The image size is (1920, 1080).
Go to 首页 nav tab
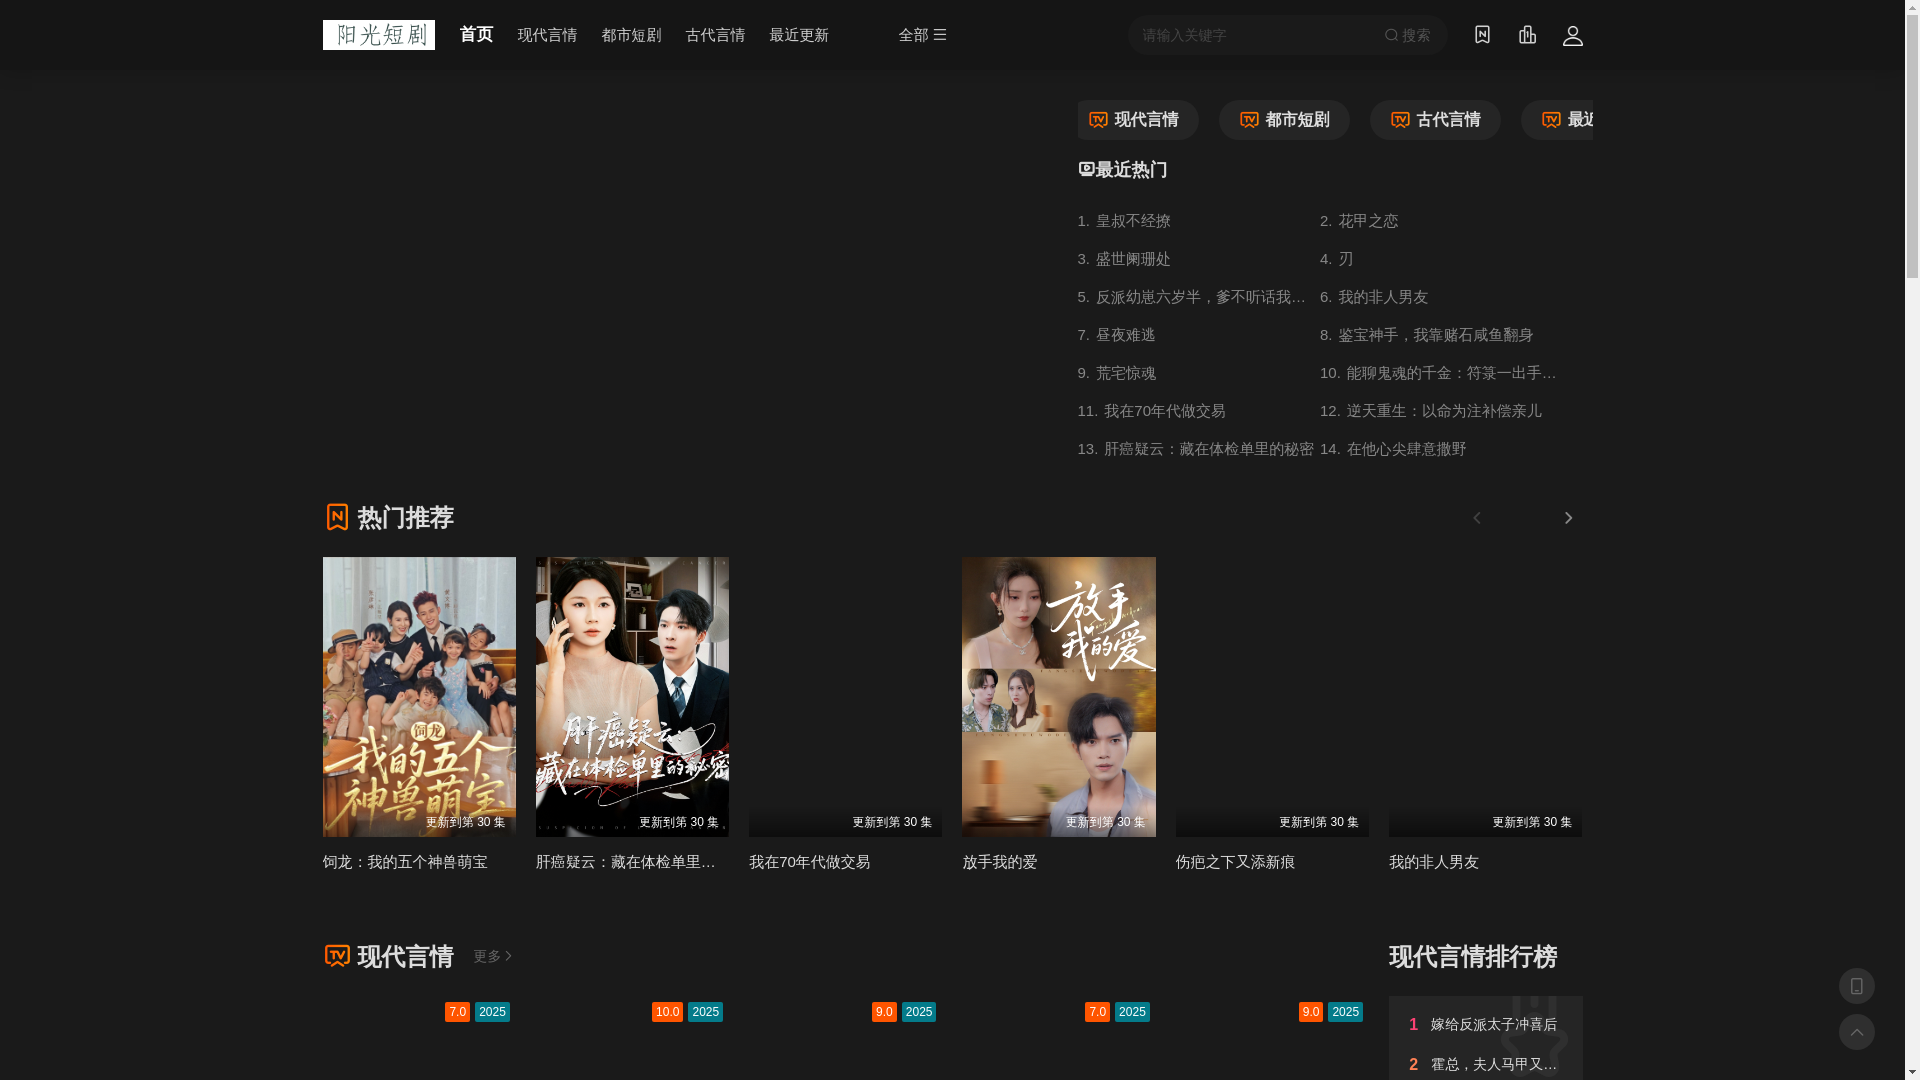click(476, 35)
